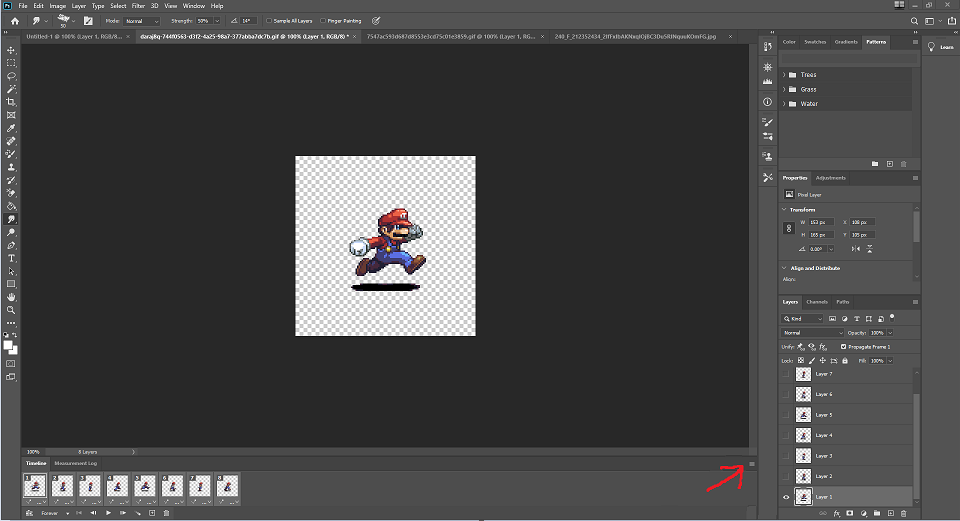The height and width of the screenshot is (521, 960).
Task: Toggle link width and height
Action: coord(789,228)
